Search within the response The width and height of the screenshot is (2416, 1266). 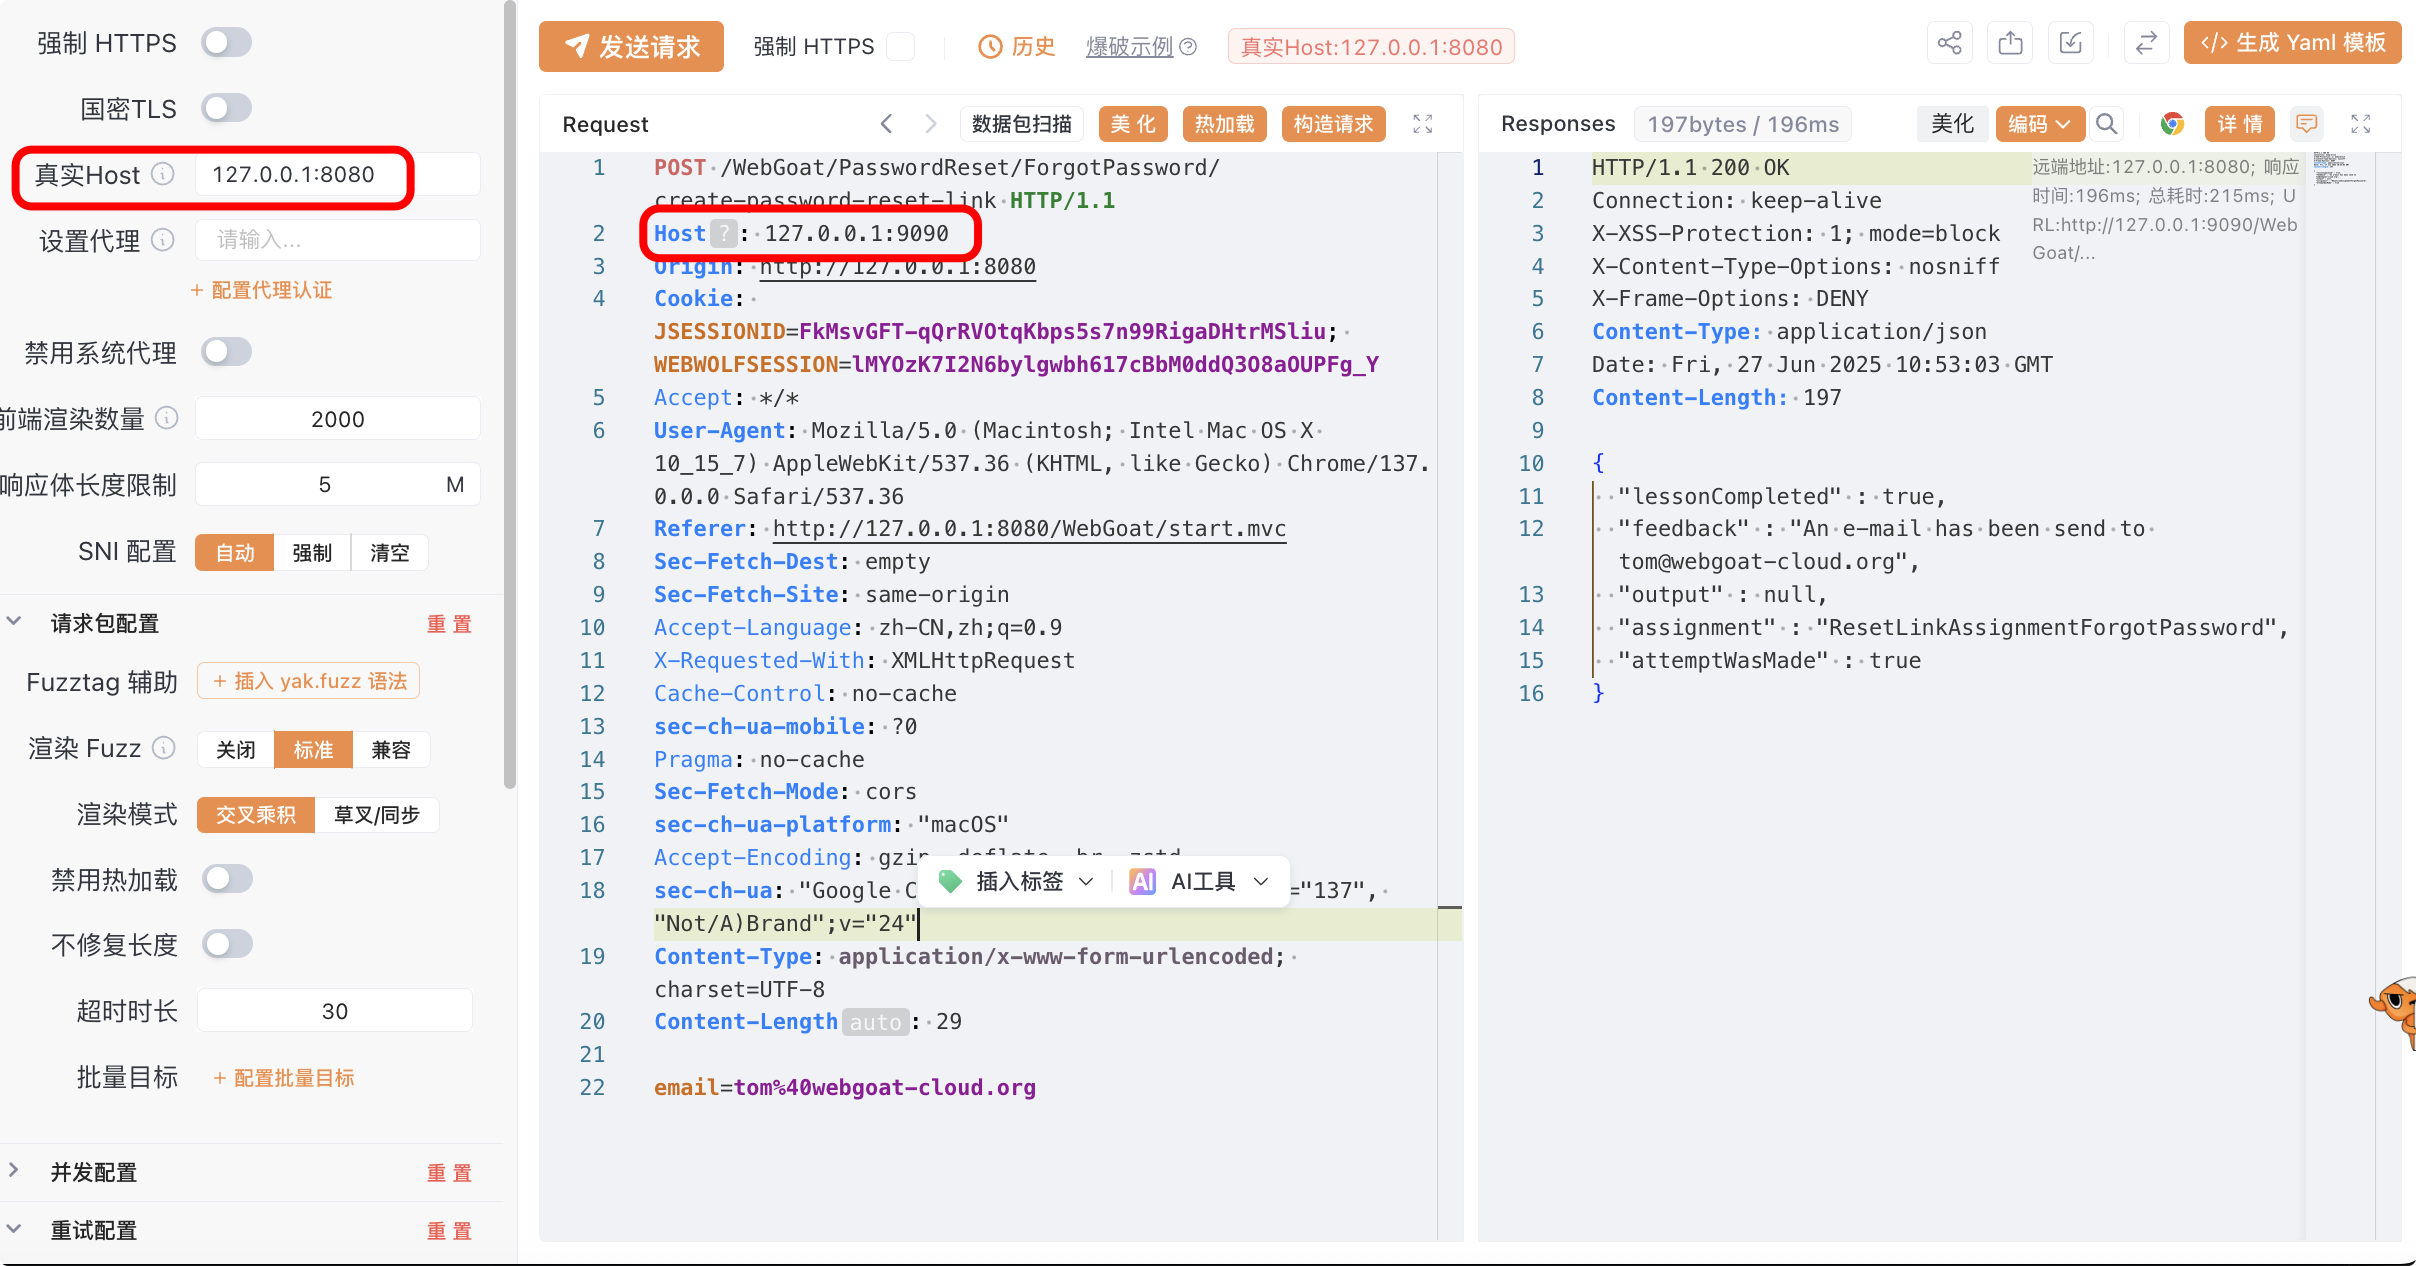click(2106, 124)
